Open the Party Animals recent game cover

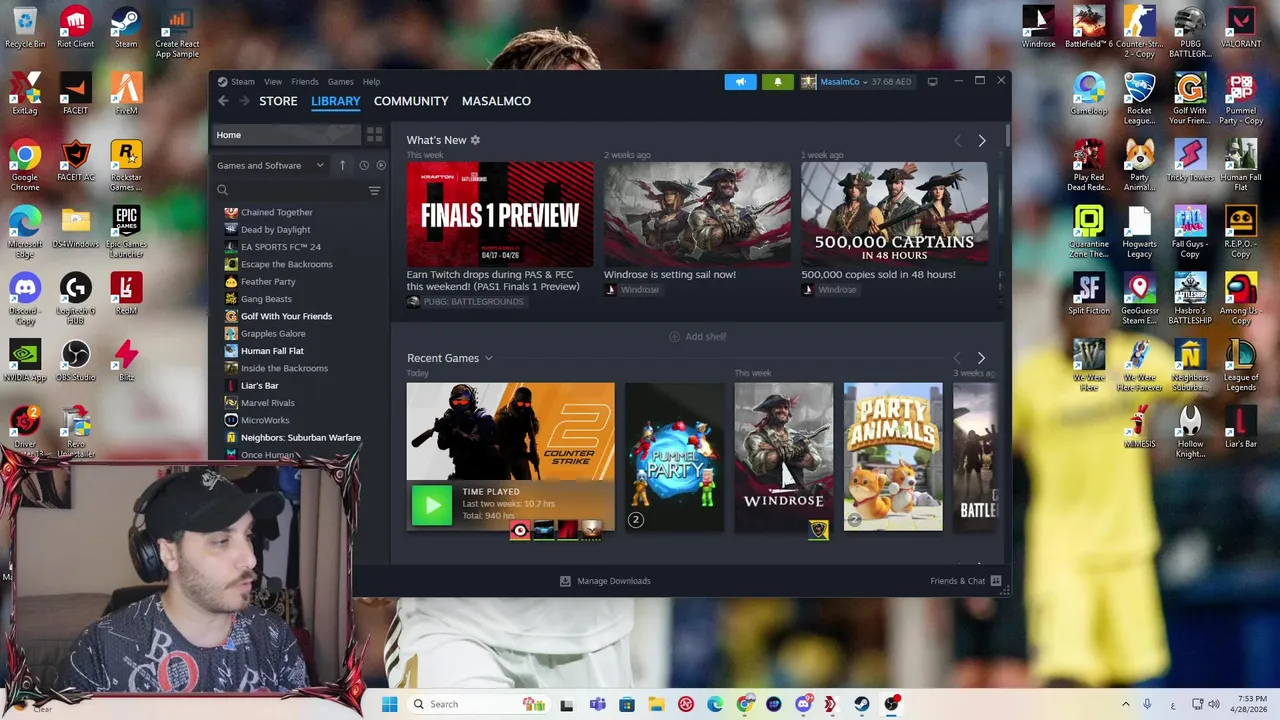[x=893, y=457]
